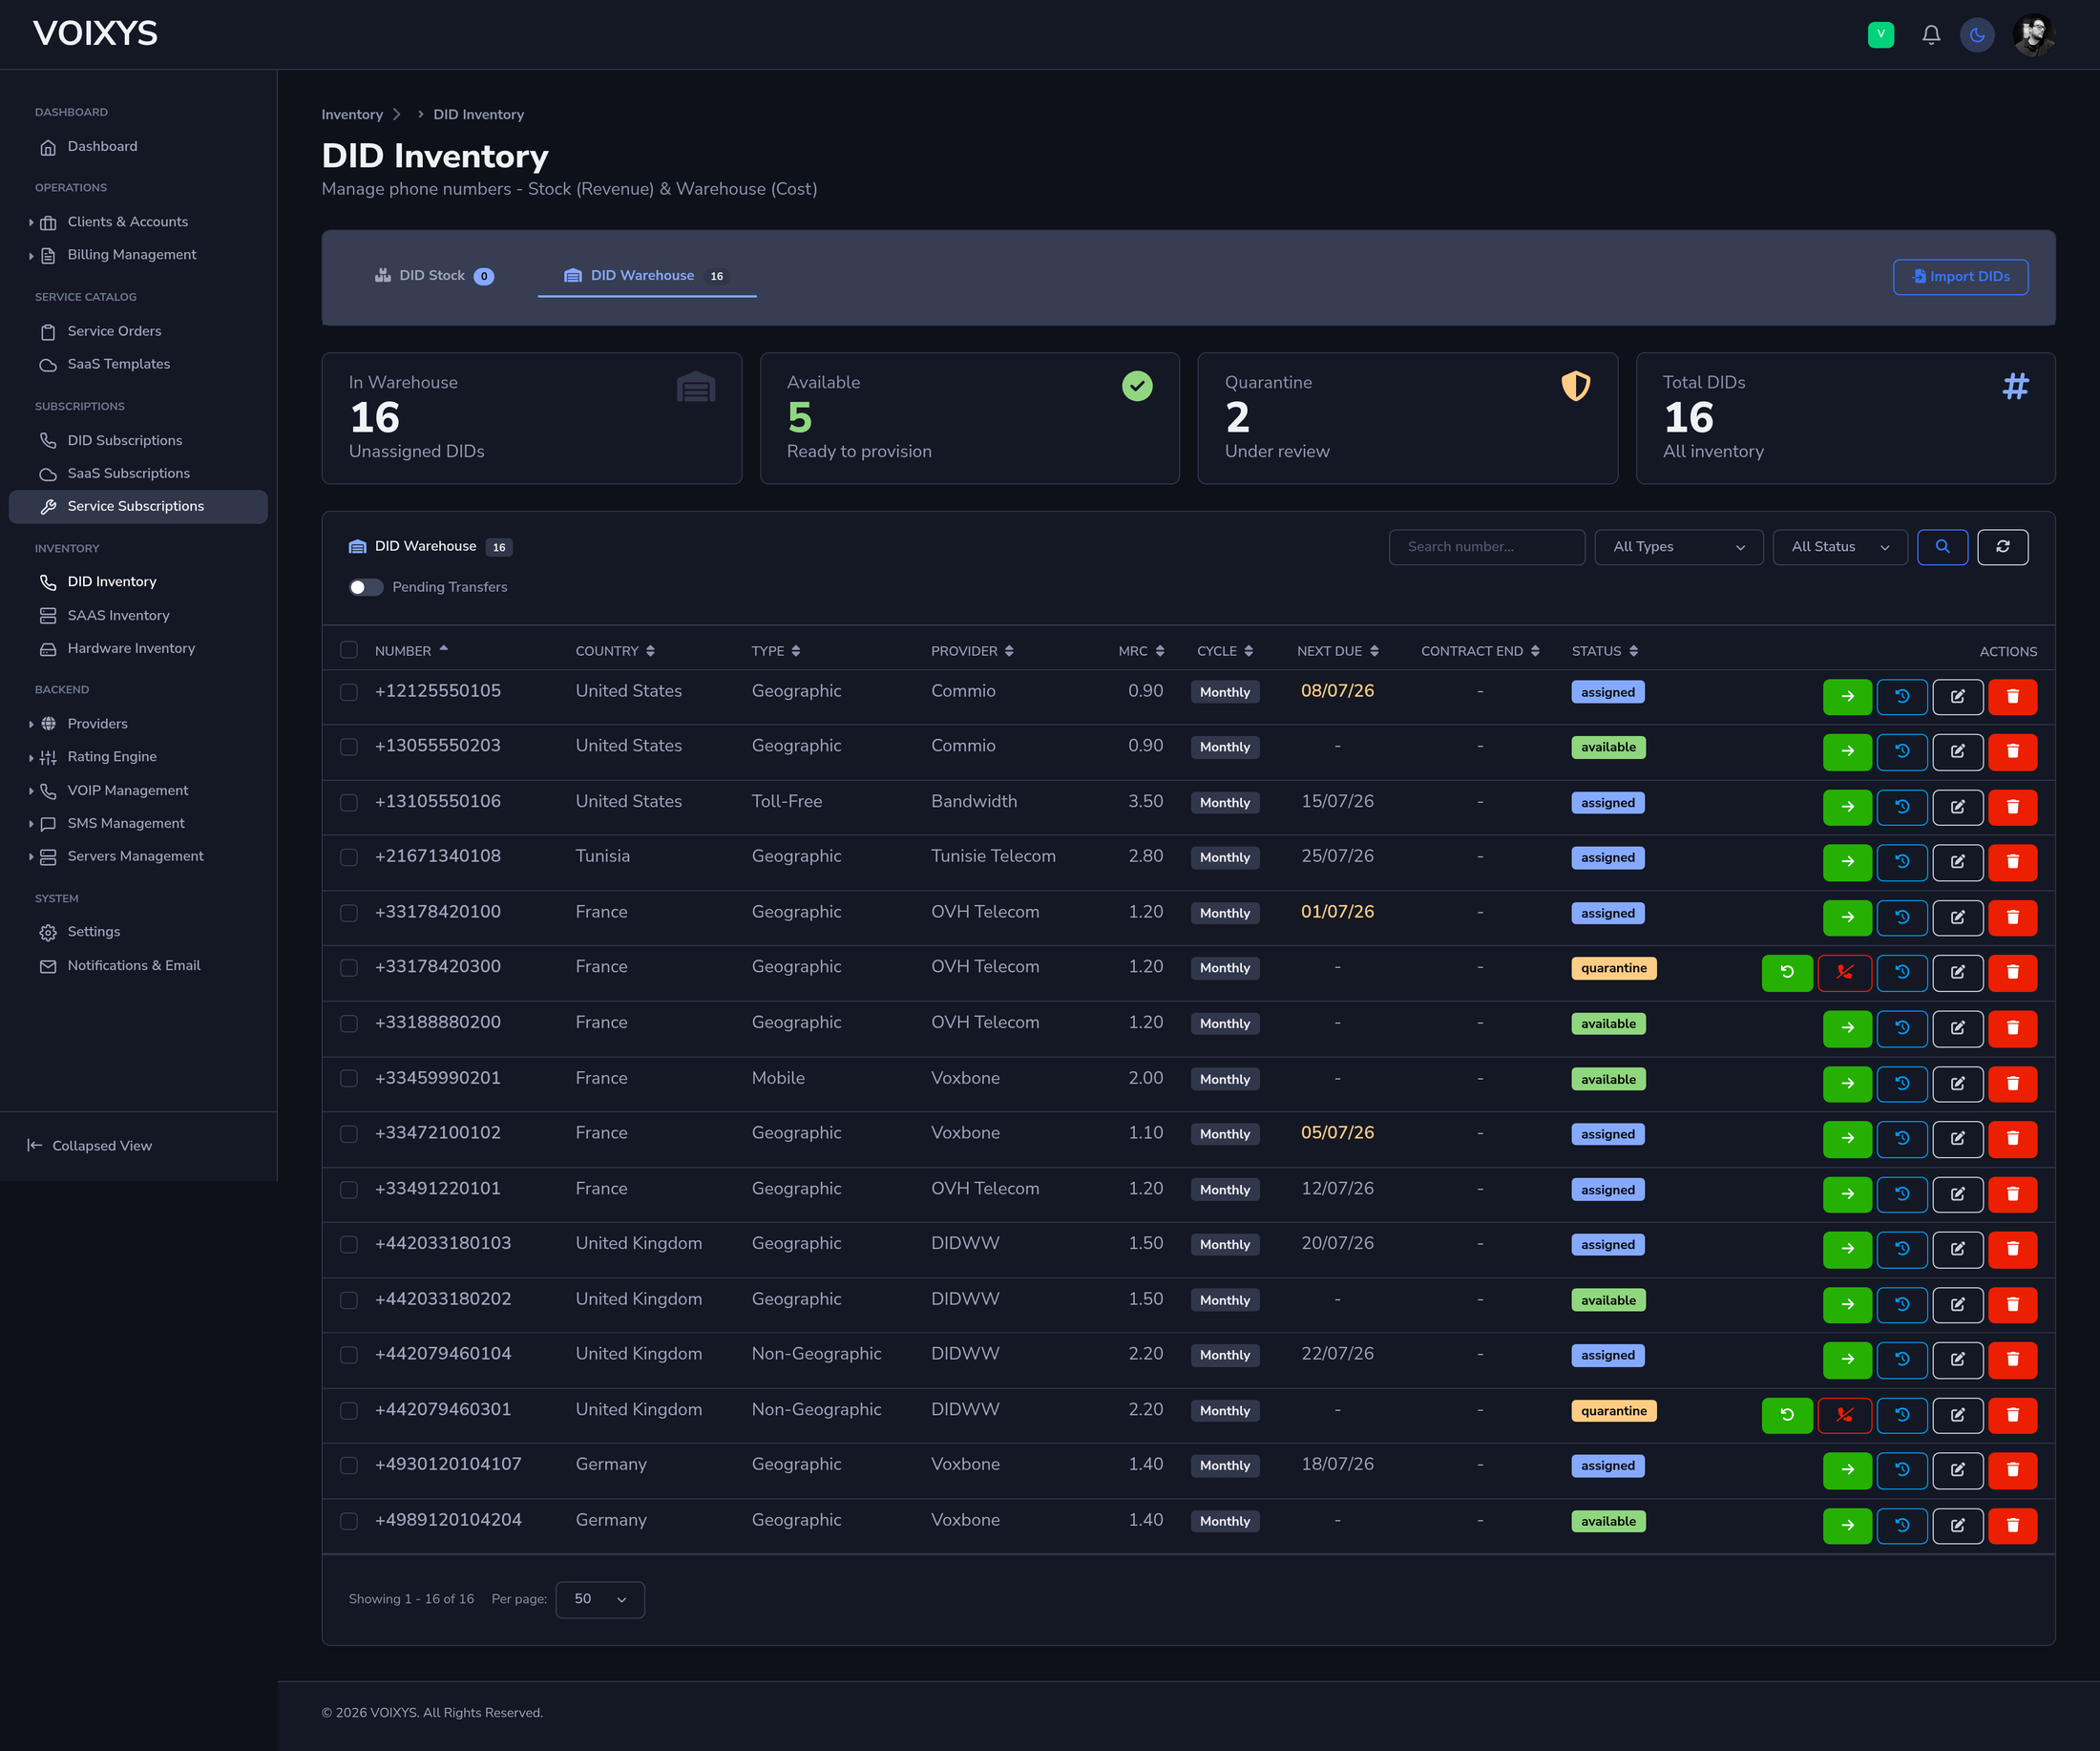Open the notifications bell
Image resolution: width=2100 pixels, height=1751 pixels.
pyautogui.click(x=1931, y=35)
